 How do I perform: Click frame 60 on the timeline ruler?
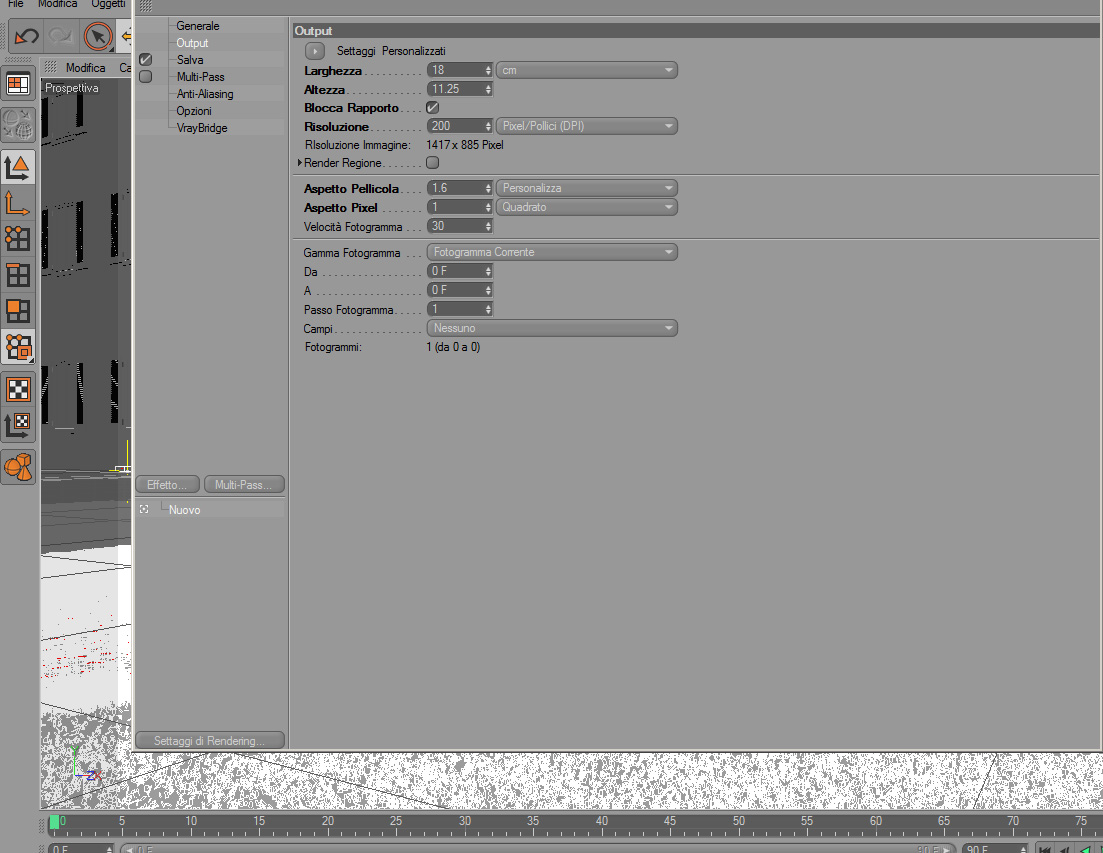[x=875, y=821]
